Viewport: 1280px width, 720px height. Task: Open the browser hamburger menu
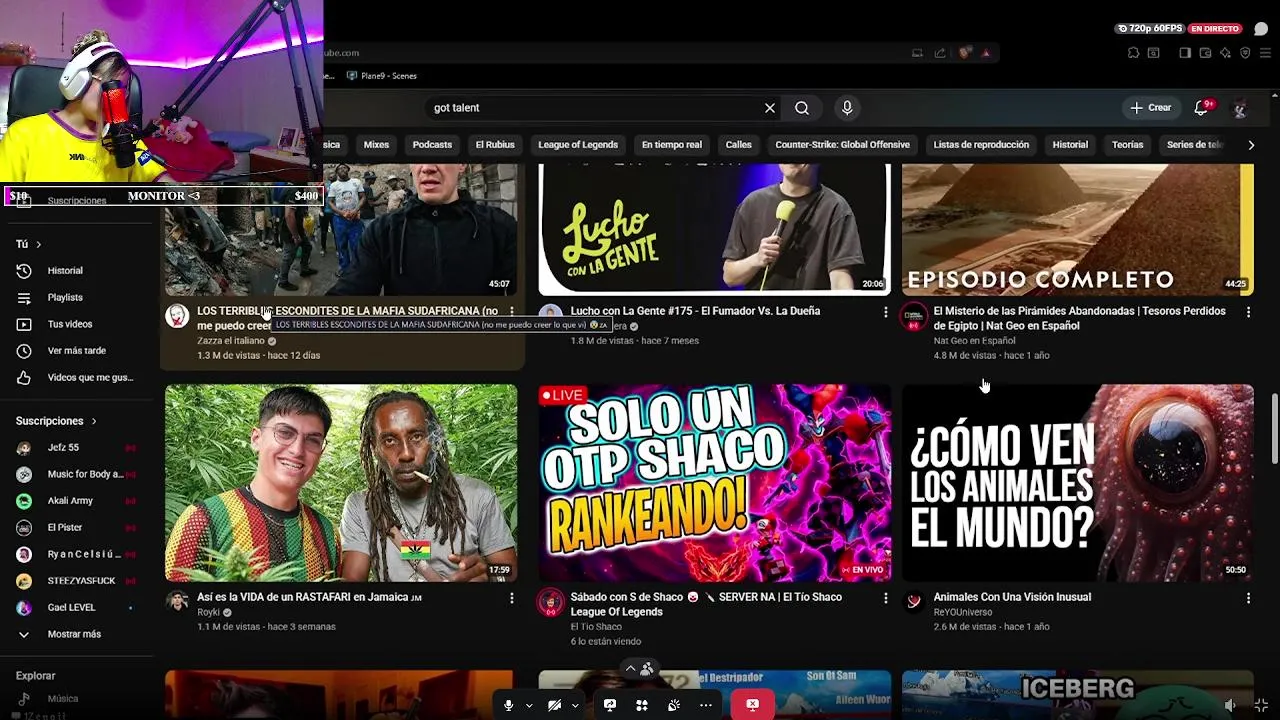pos(1265,53)
